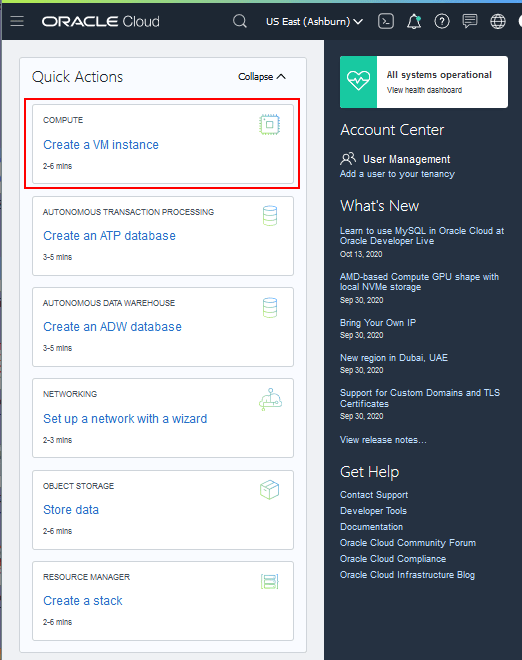Open AMD-based Compute GPU shape news item
Viewport: 522px width, 660px height.
point(419,282)
